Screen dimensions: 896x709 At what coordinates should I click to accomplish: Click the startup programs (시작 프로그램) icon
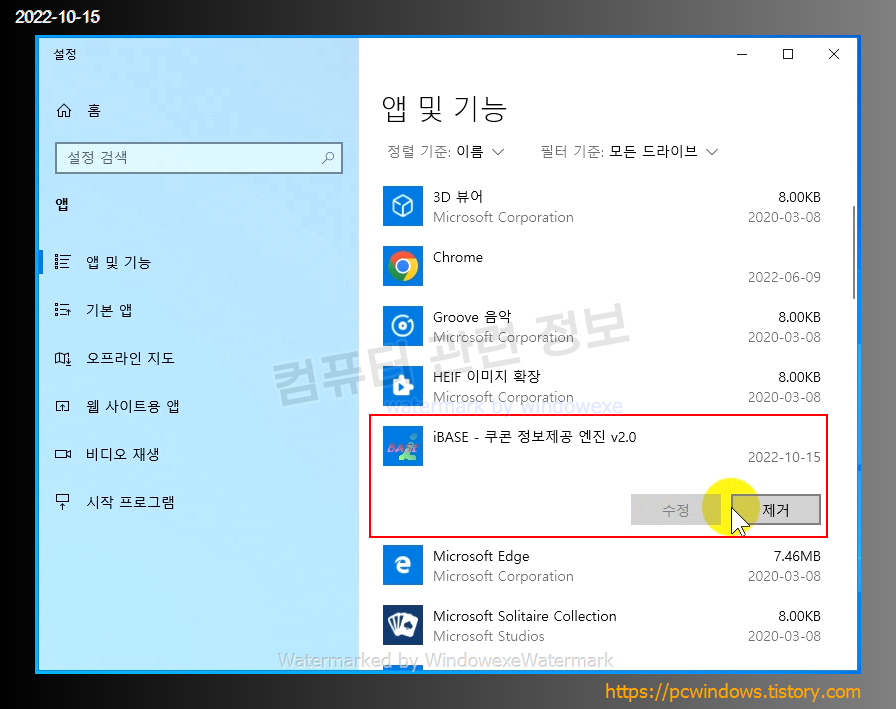(62, 502)
